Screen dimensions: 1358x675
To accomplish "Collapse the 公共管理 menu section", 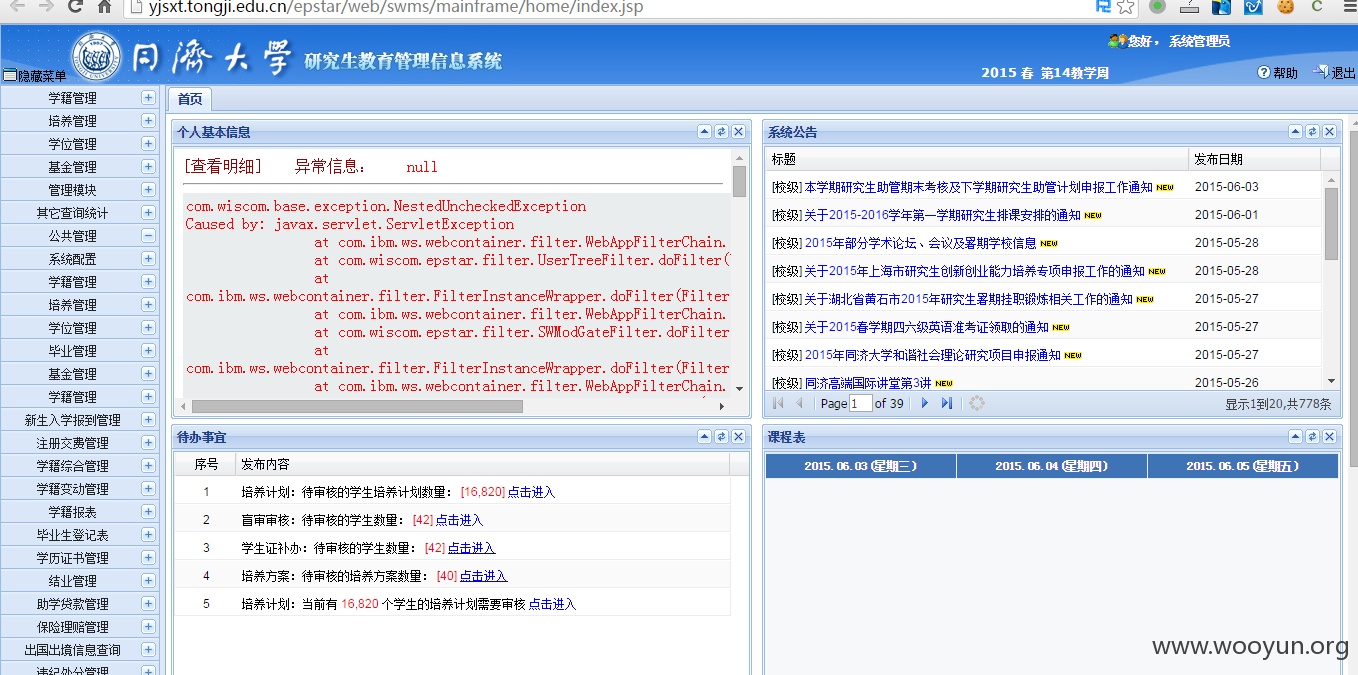I will (x=148, y=236).
